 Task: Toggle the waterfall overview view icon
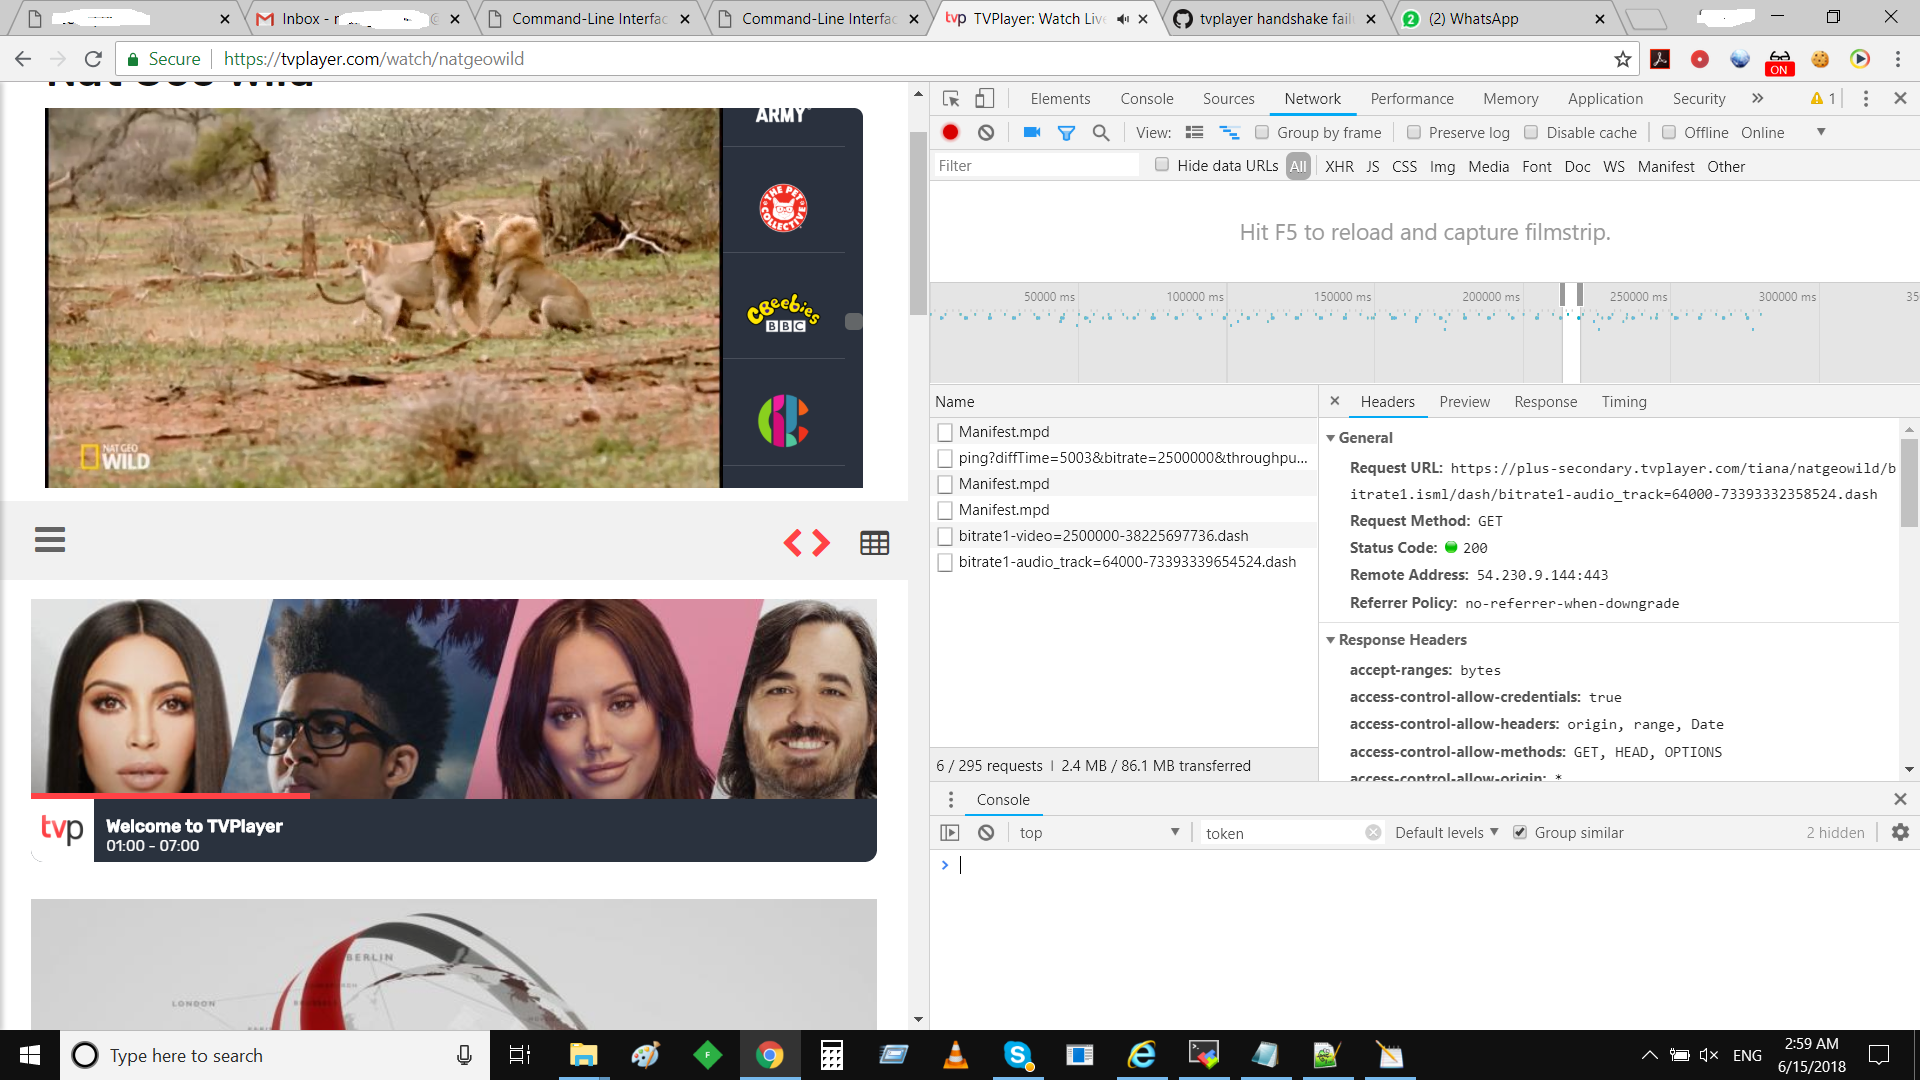[x=1229, y=132]
